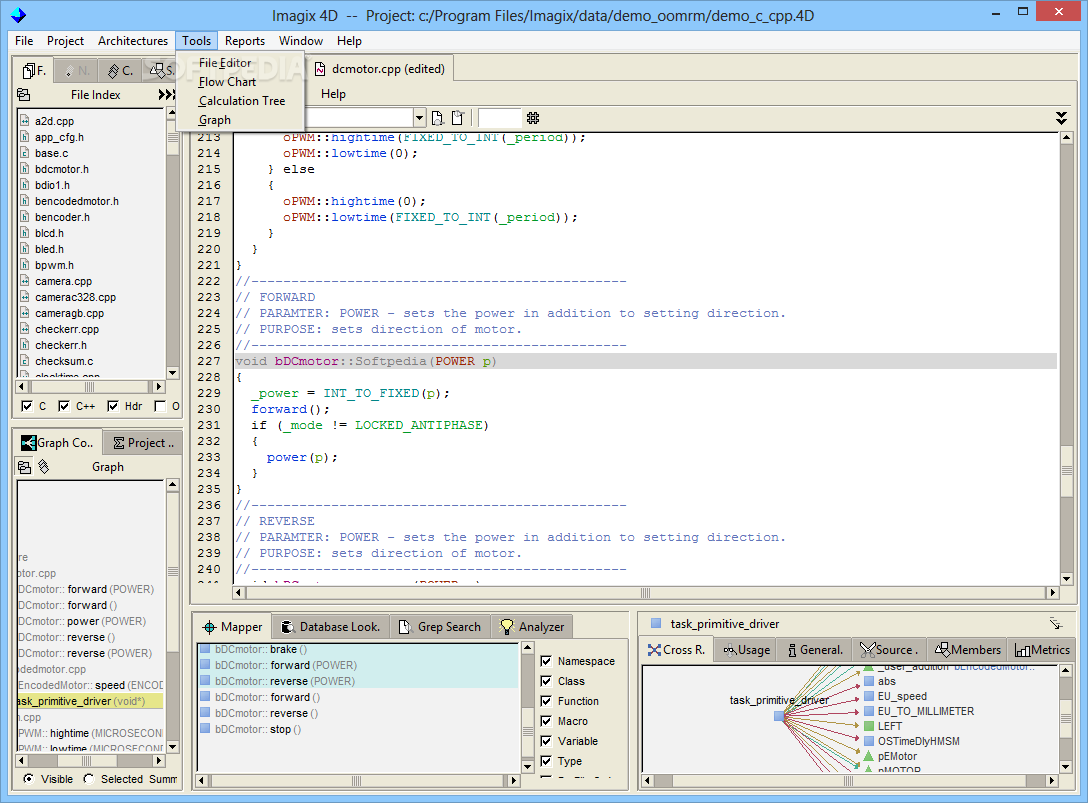Select bencodedmotor.h in the file list
Screen dimensions: 1088x803
coord(76,201)
